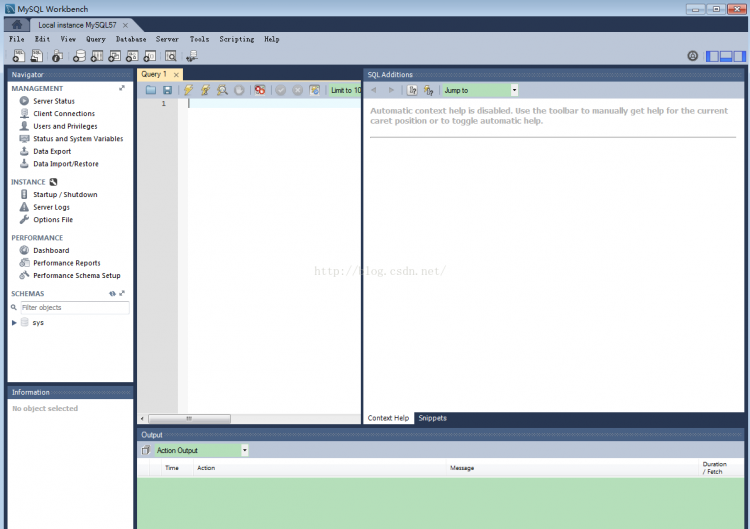Screen dimensions: 750x529
Task: Expand Schemas section maximize arrow
Action: pos(122,293)
